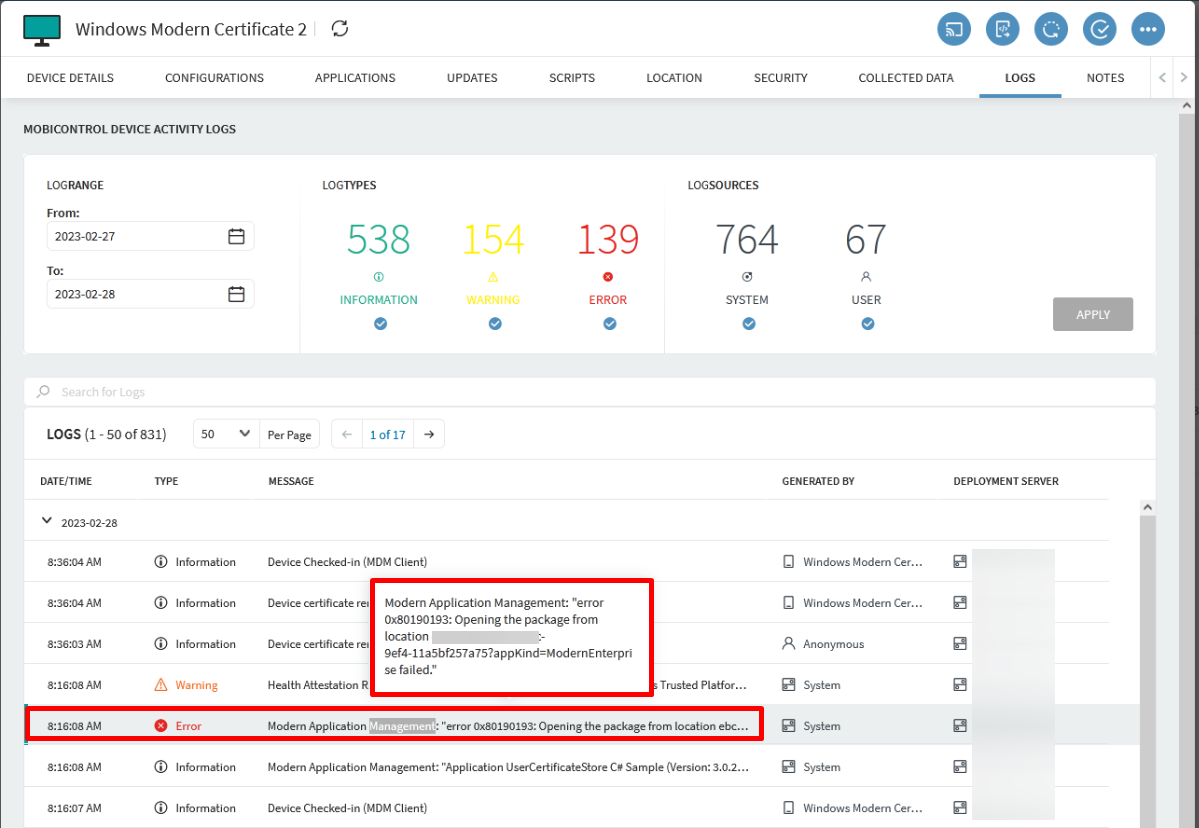Click the 1 of 17 page indicator
Viewport: 1199px width, 828px height.
[x=387, y=434]
